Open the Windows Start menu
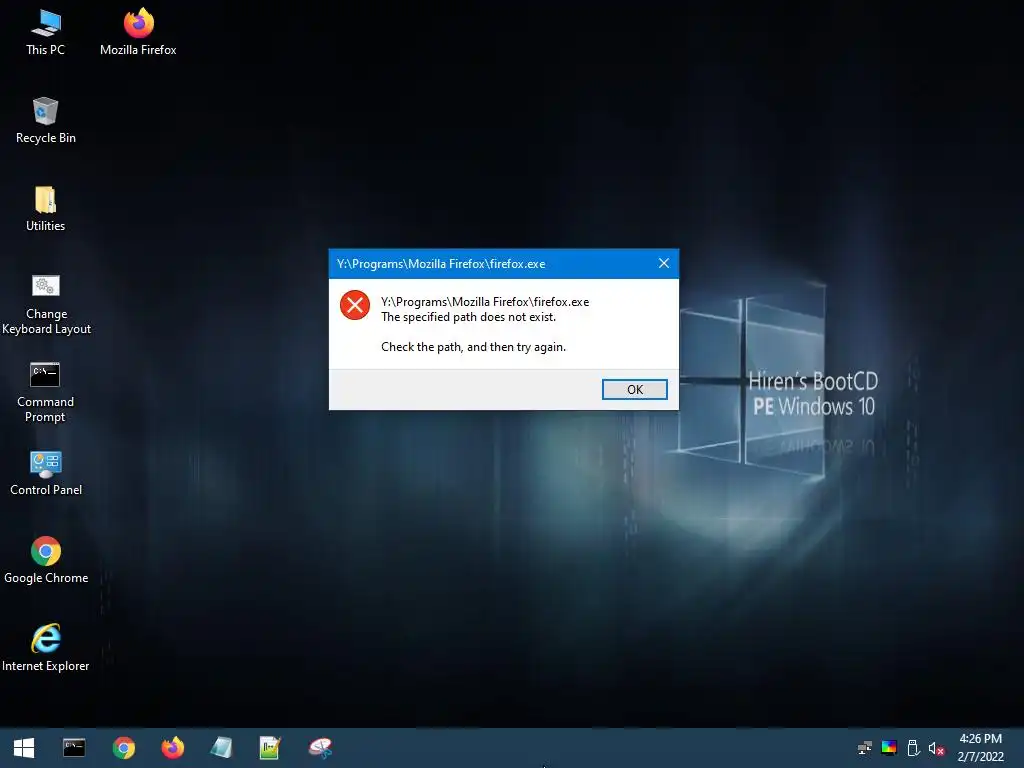Viewport: 1024px width, 768px height. (x=24, y=748)
